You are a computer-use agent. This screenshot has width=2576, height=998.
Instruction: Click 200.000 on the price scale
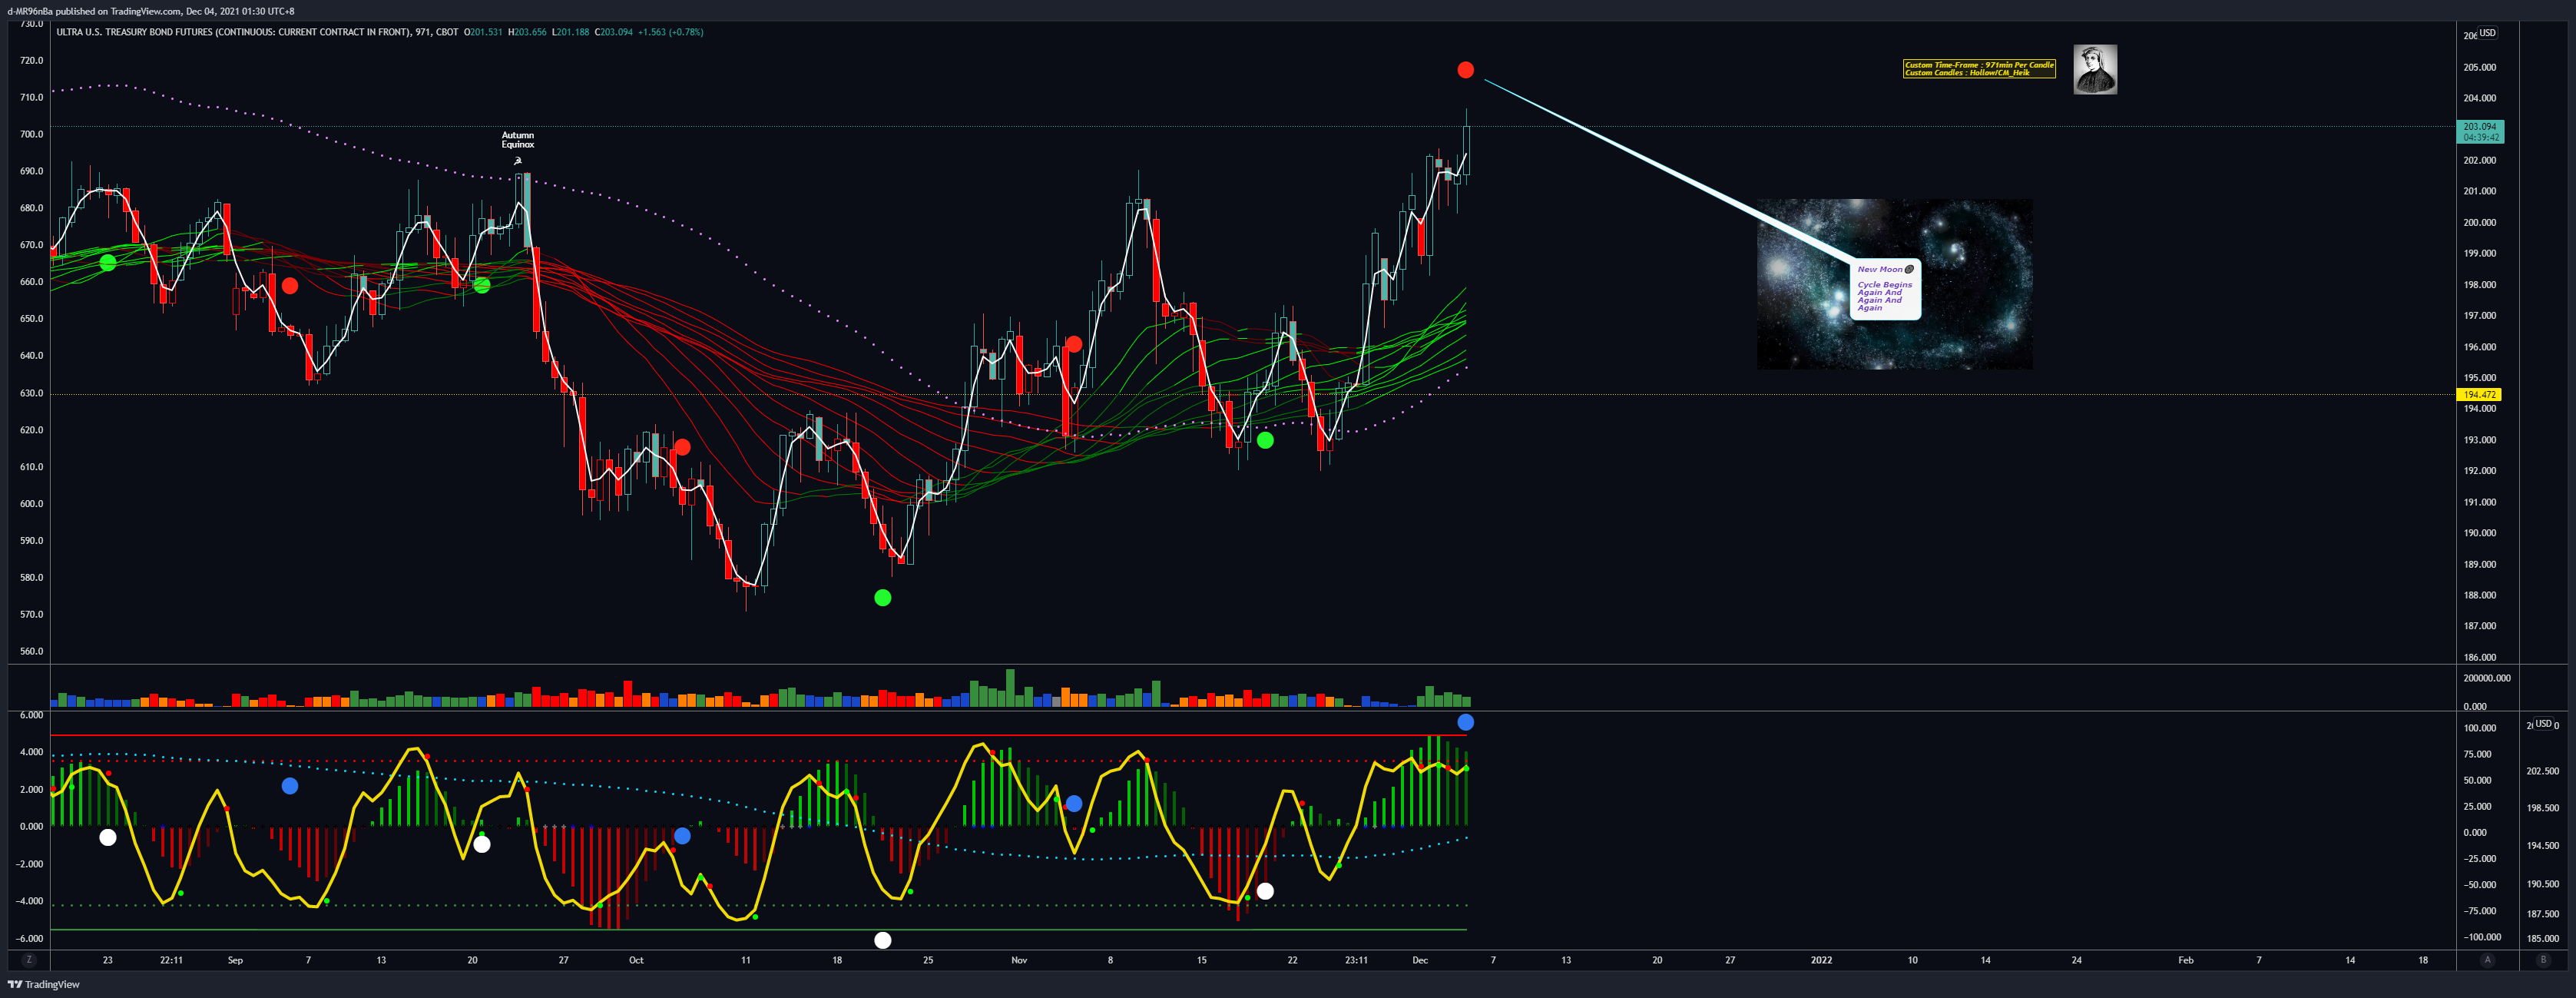[x=2479, y=223]
